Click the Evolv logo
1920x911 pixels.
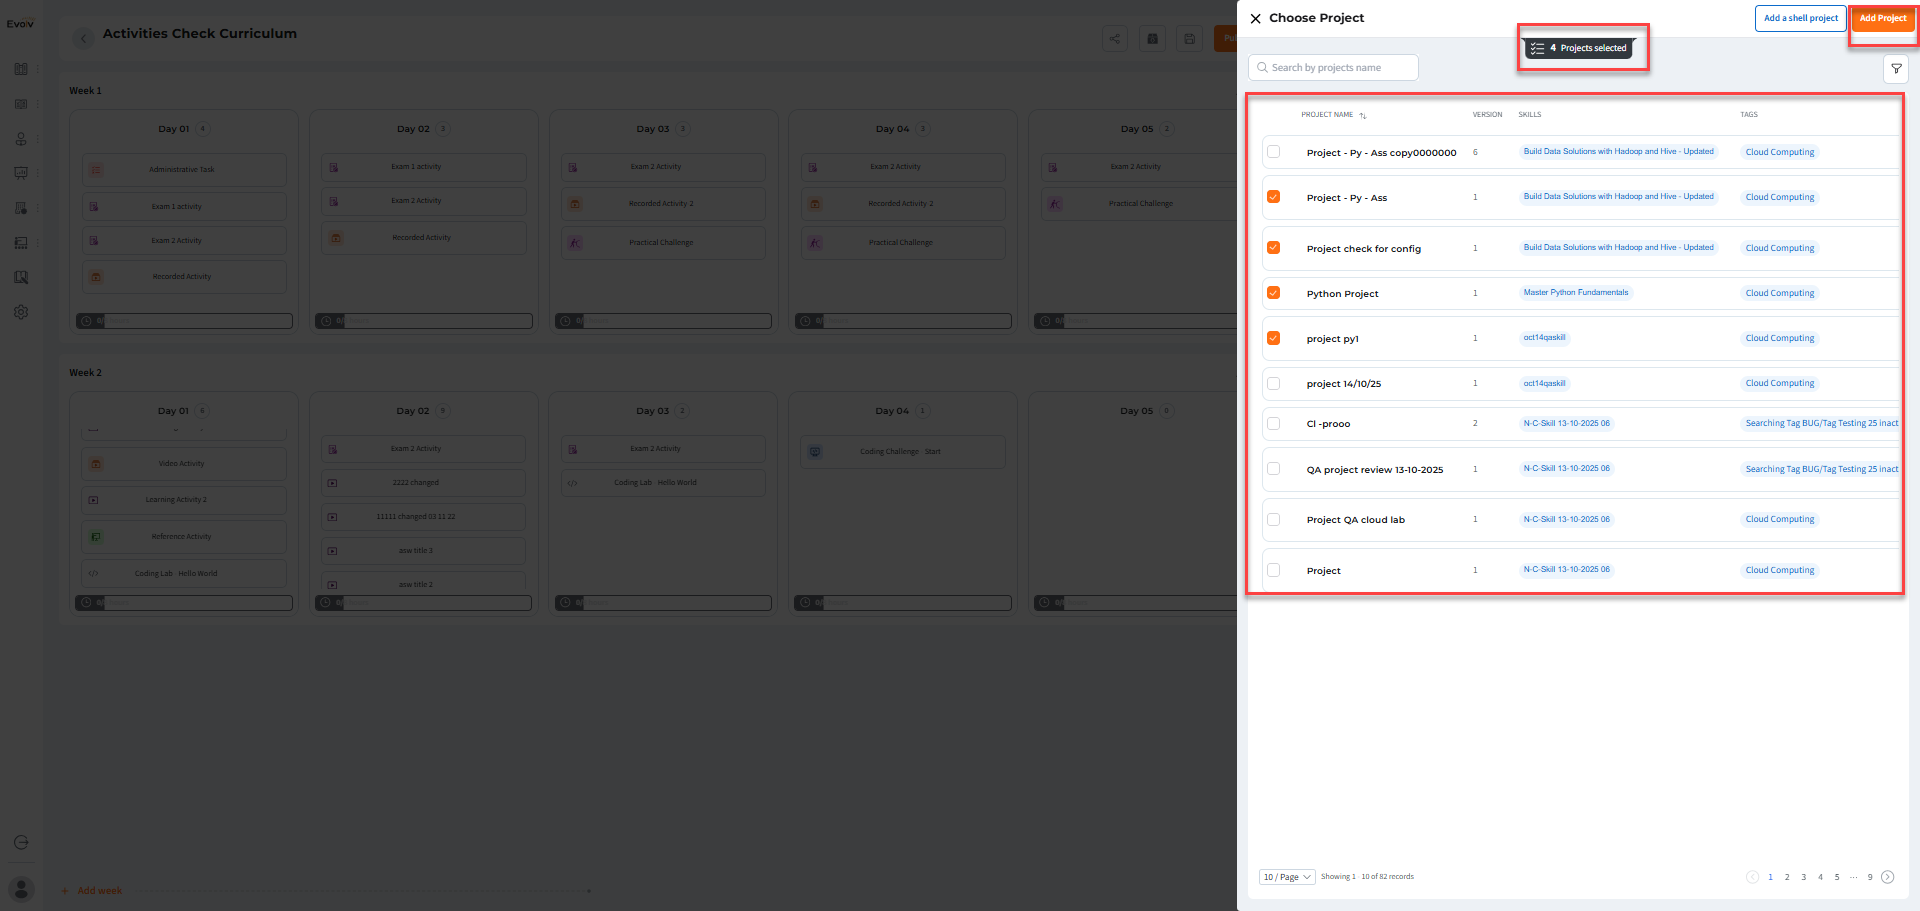click(x=20, y=24)
